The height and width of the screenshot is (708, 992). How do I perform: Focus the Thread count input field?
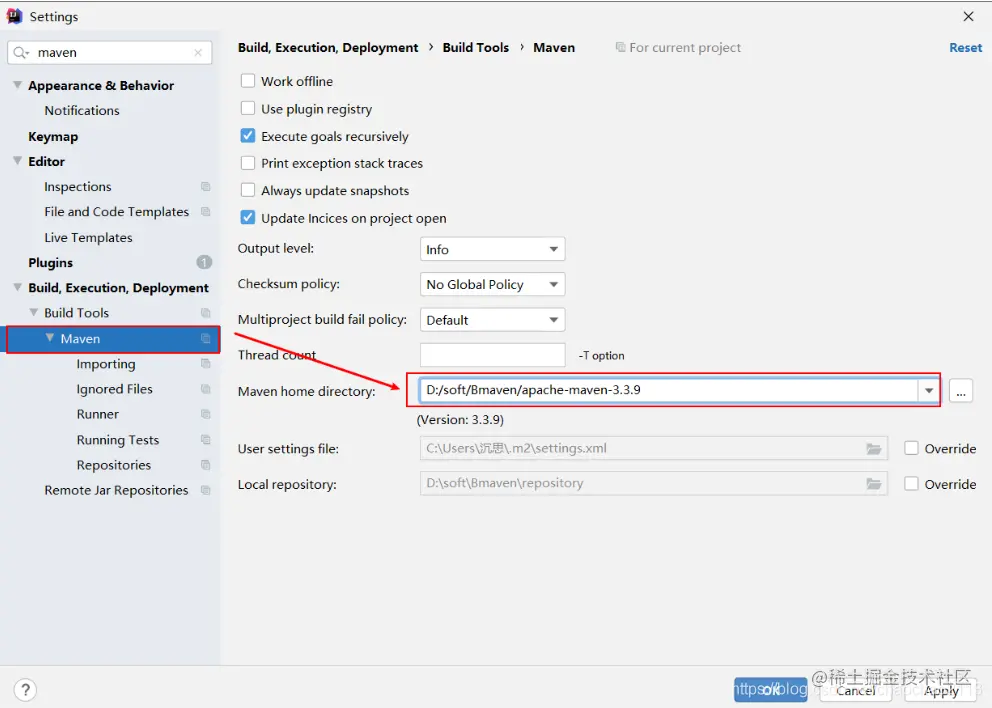tap(492, 355)
